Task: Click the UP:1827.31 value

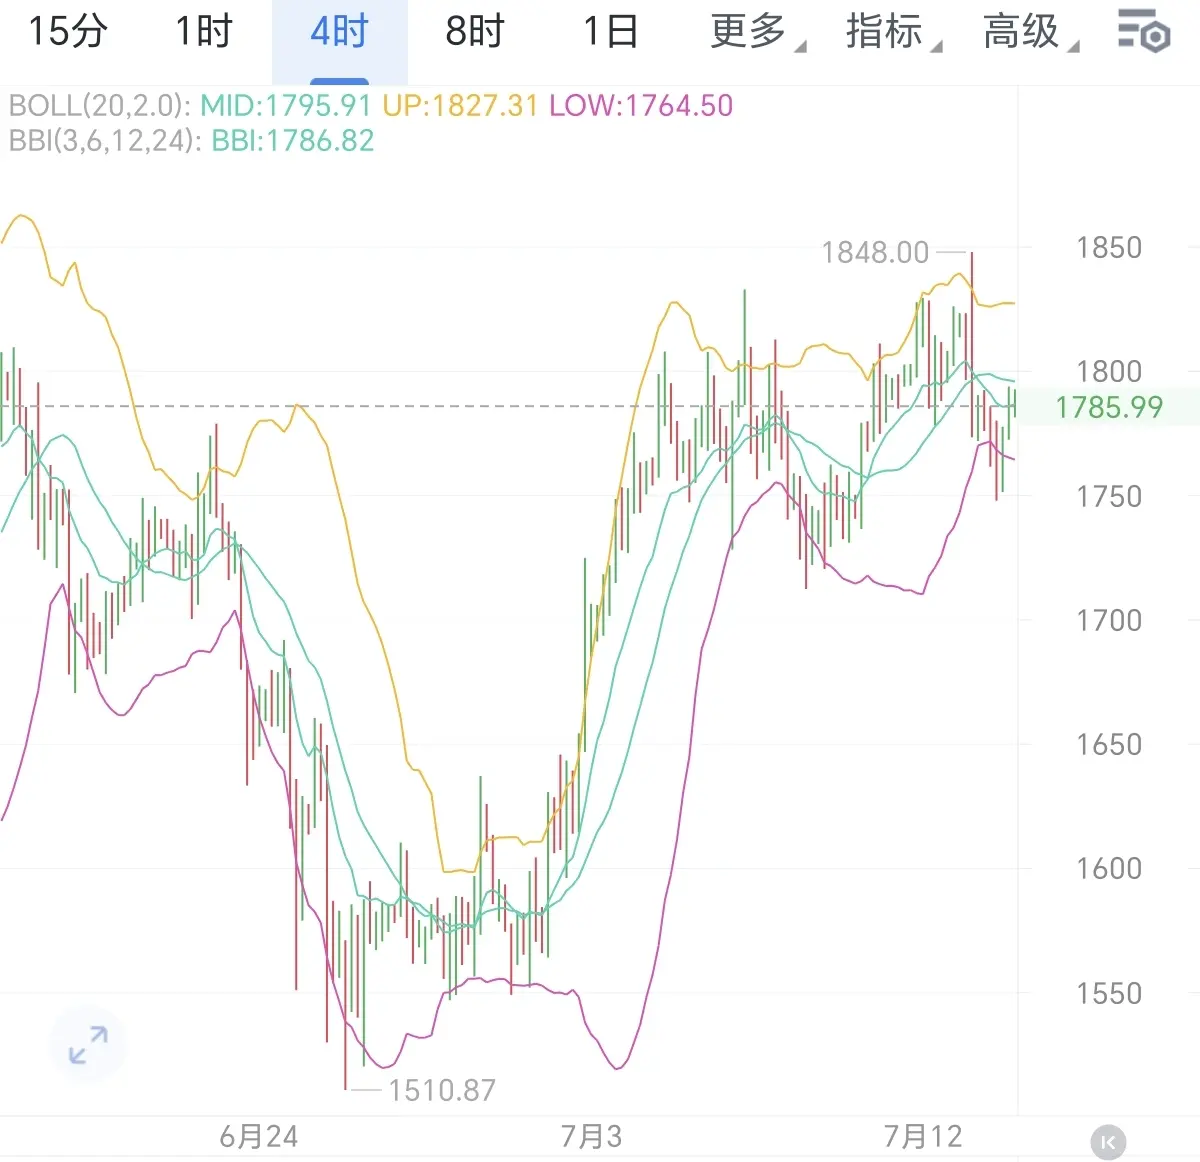Action: [460, 105]
